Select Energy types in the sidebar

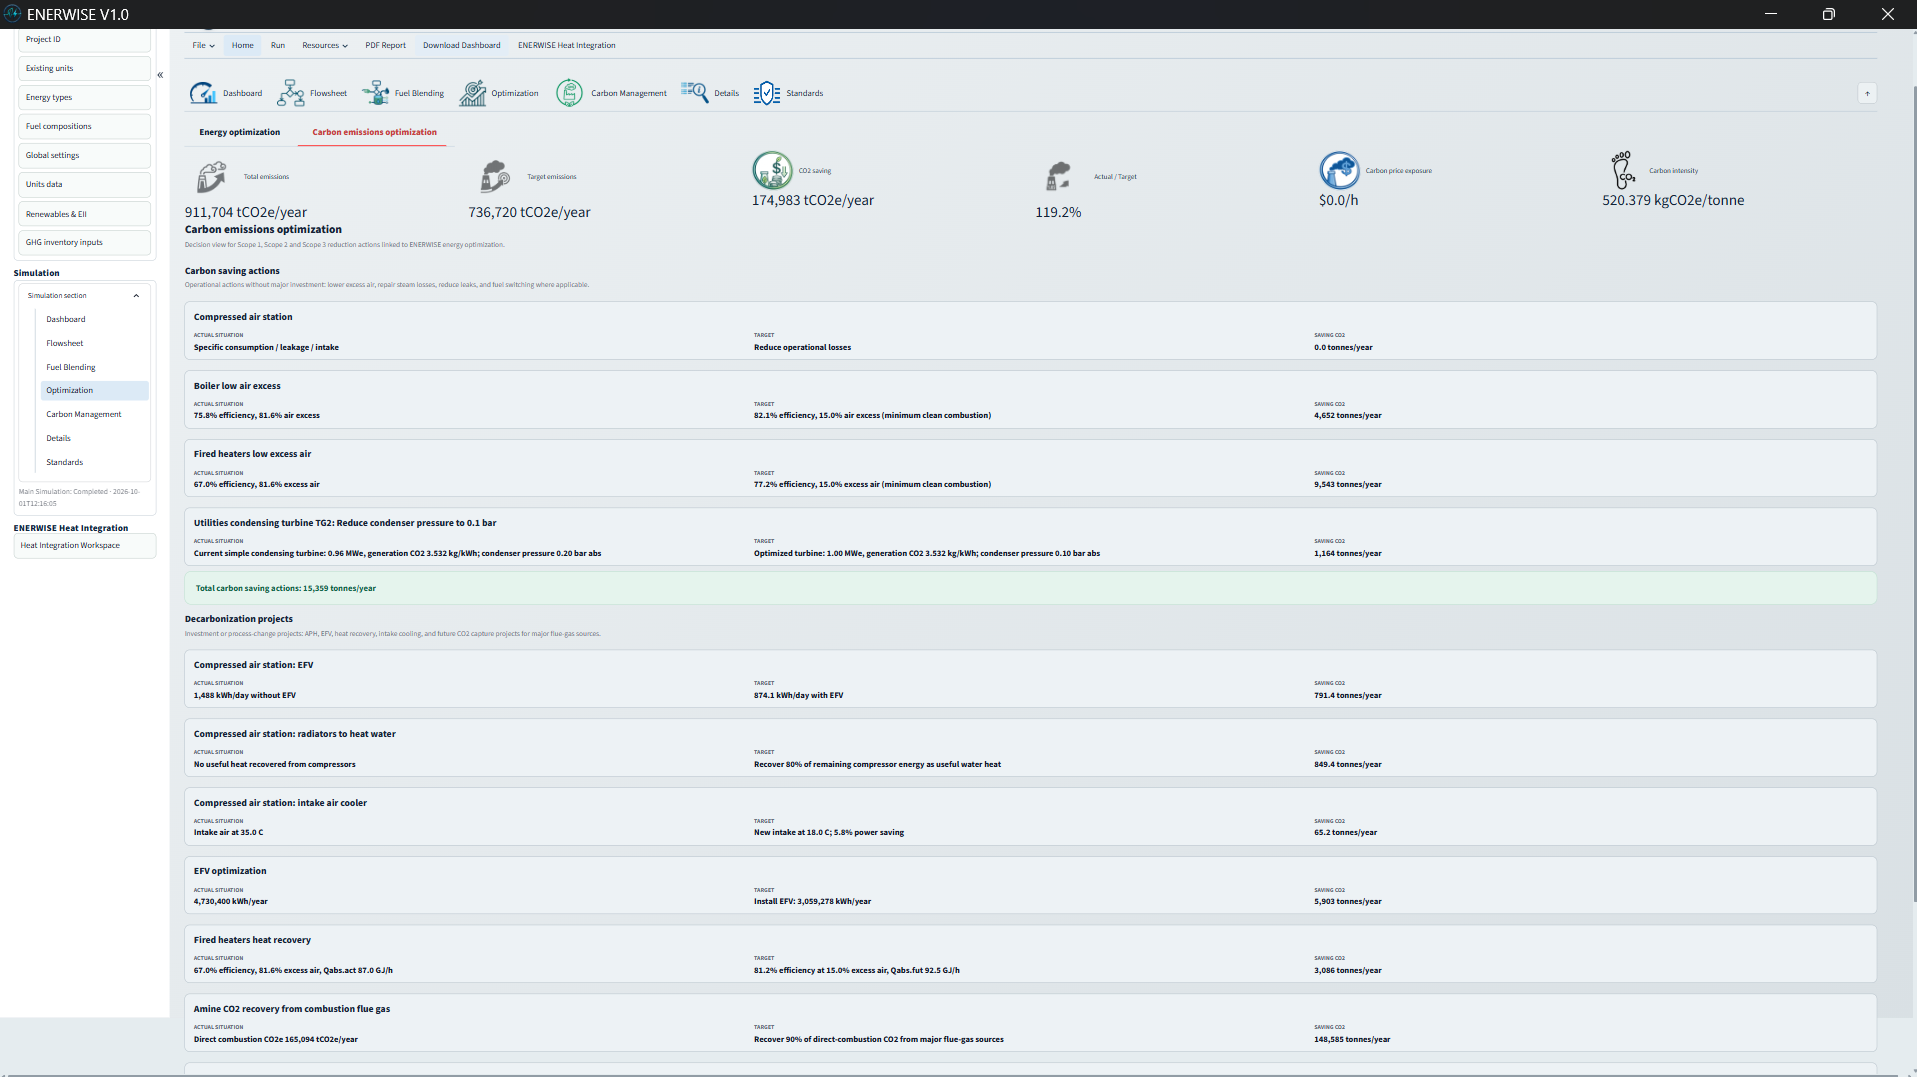(x=84, y=98)
